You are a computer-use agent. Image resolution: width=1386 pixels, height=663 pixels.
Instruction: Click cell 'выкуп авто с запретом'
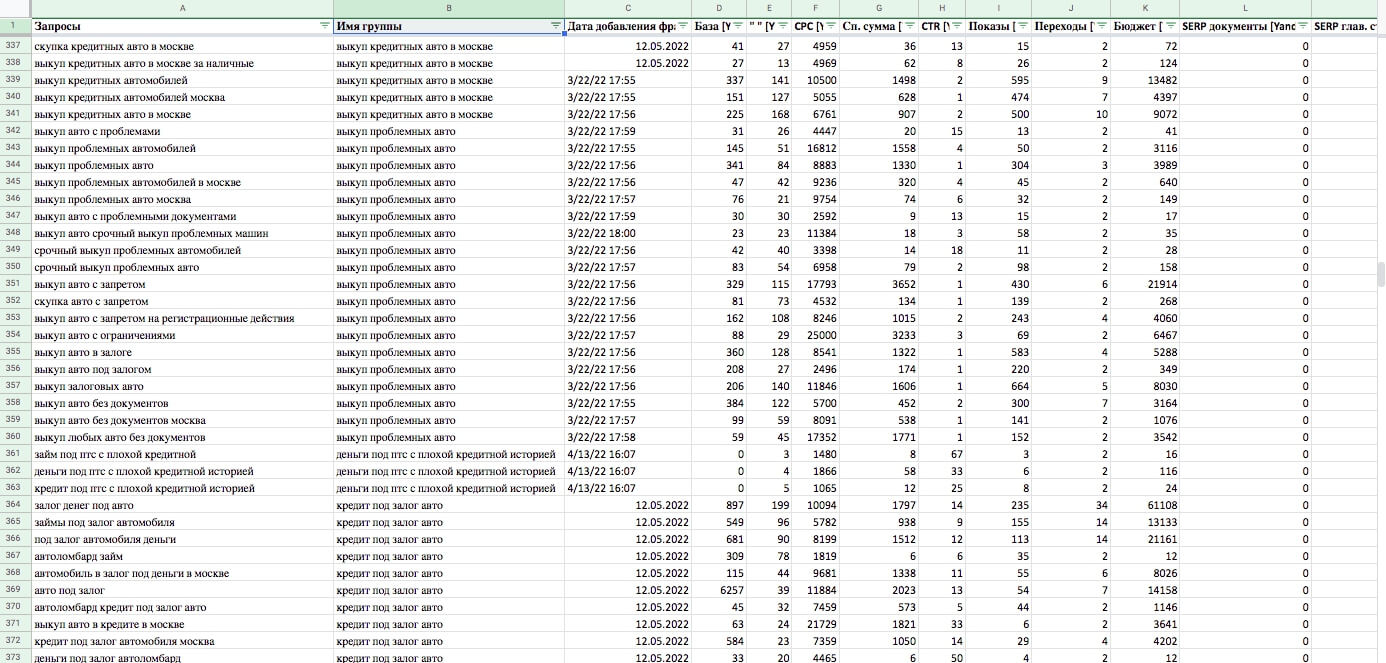[90, 284]
